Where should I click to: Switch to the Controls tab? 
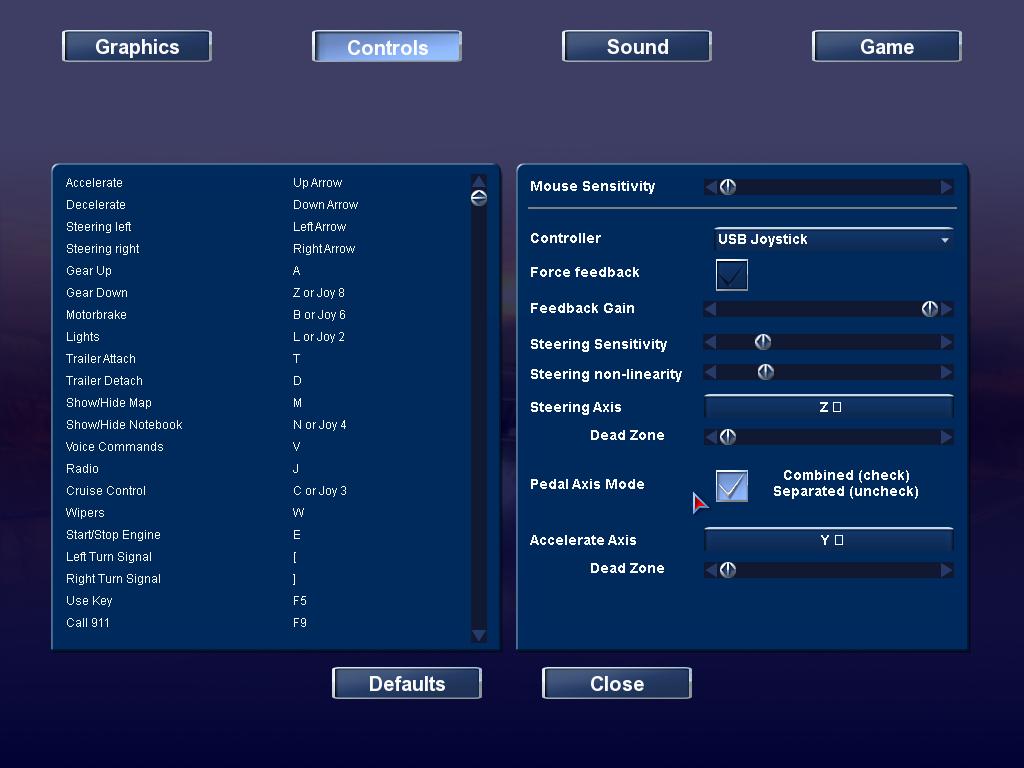387,46
